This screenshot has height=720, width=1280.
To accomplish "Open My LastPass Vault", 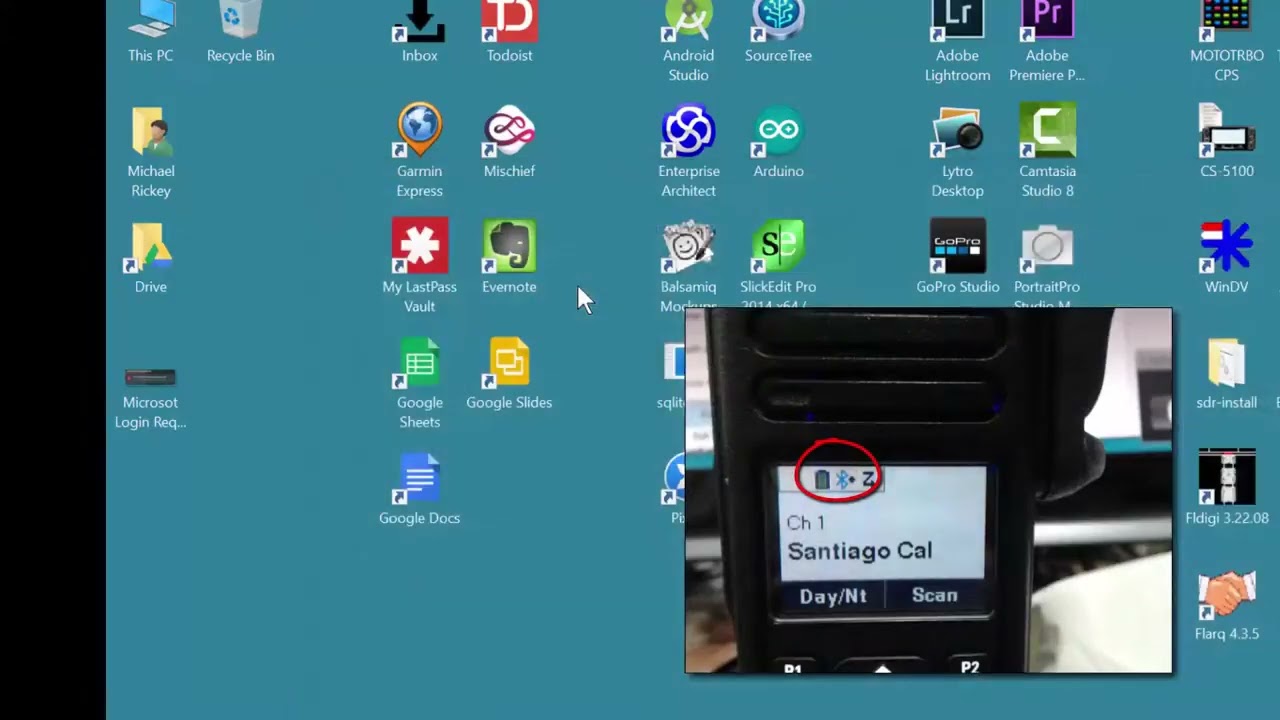I will pos(419,266).
